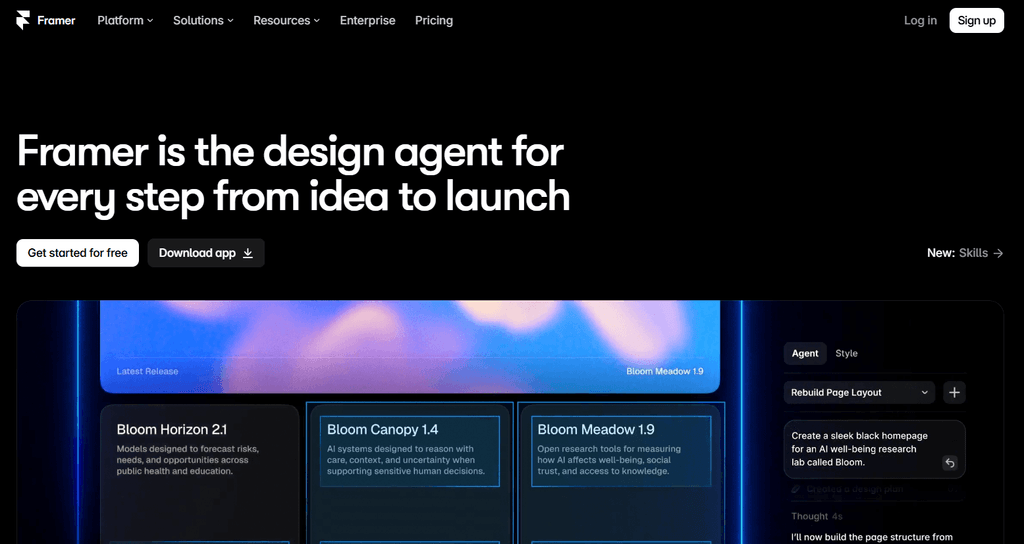This screenshot has height=544, width=1024.
Task: Click the Framer logo icon
Action: (23, 20)
